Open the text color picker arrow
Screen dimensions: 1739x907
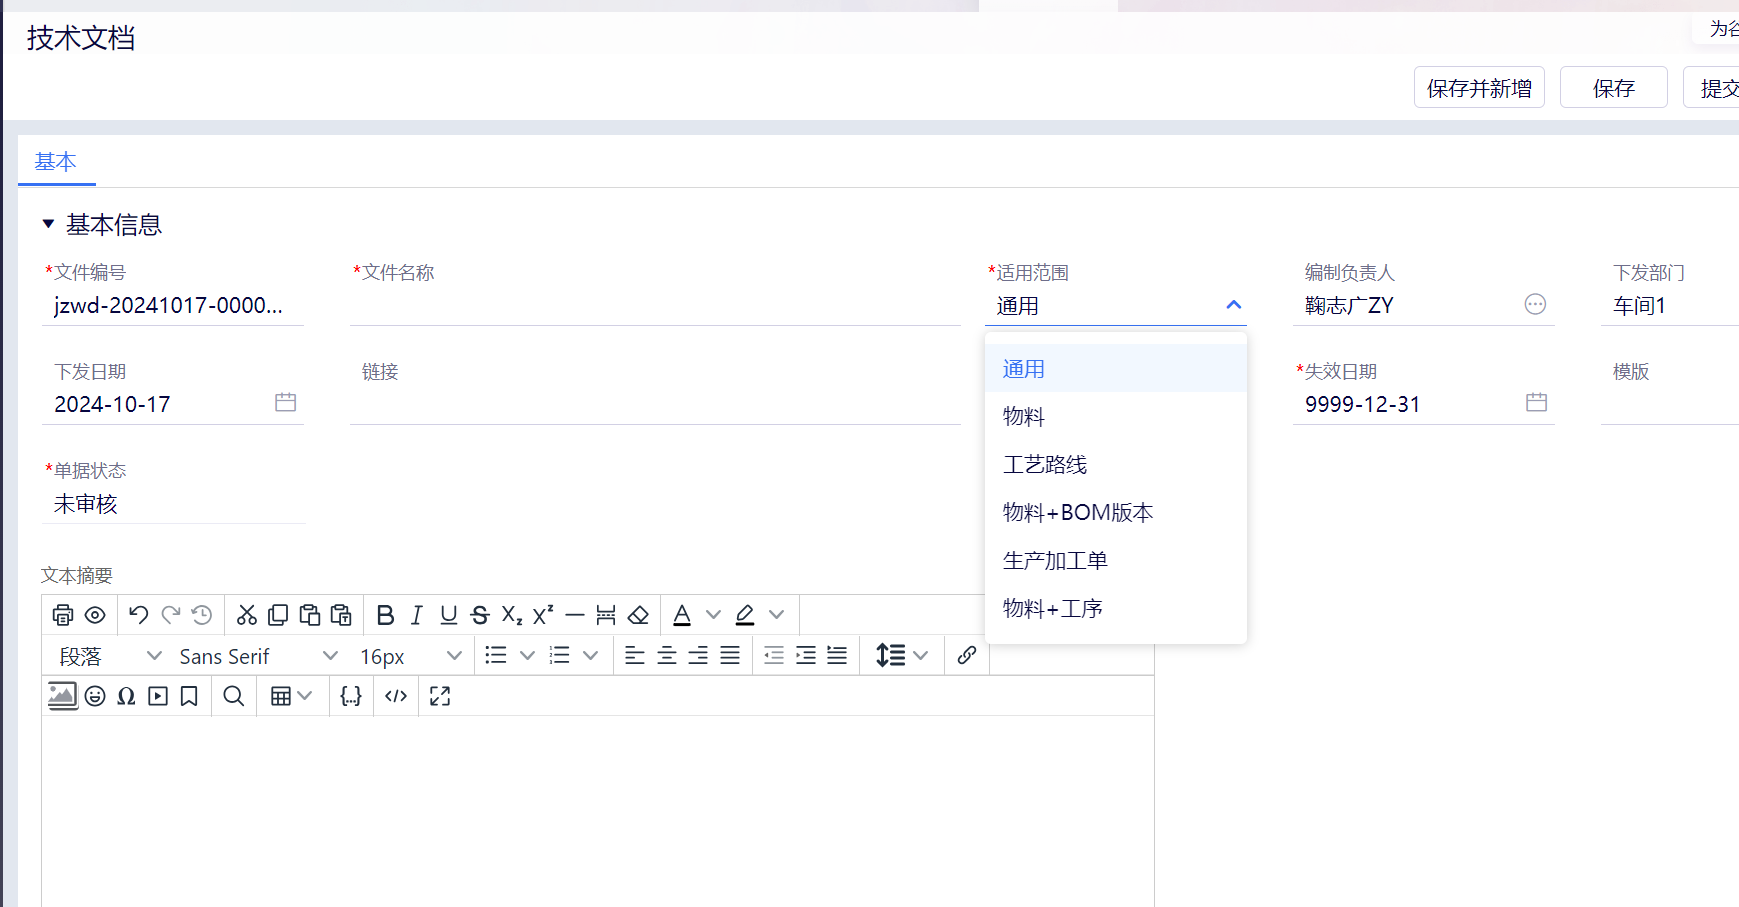click(x=713, y=615)
